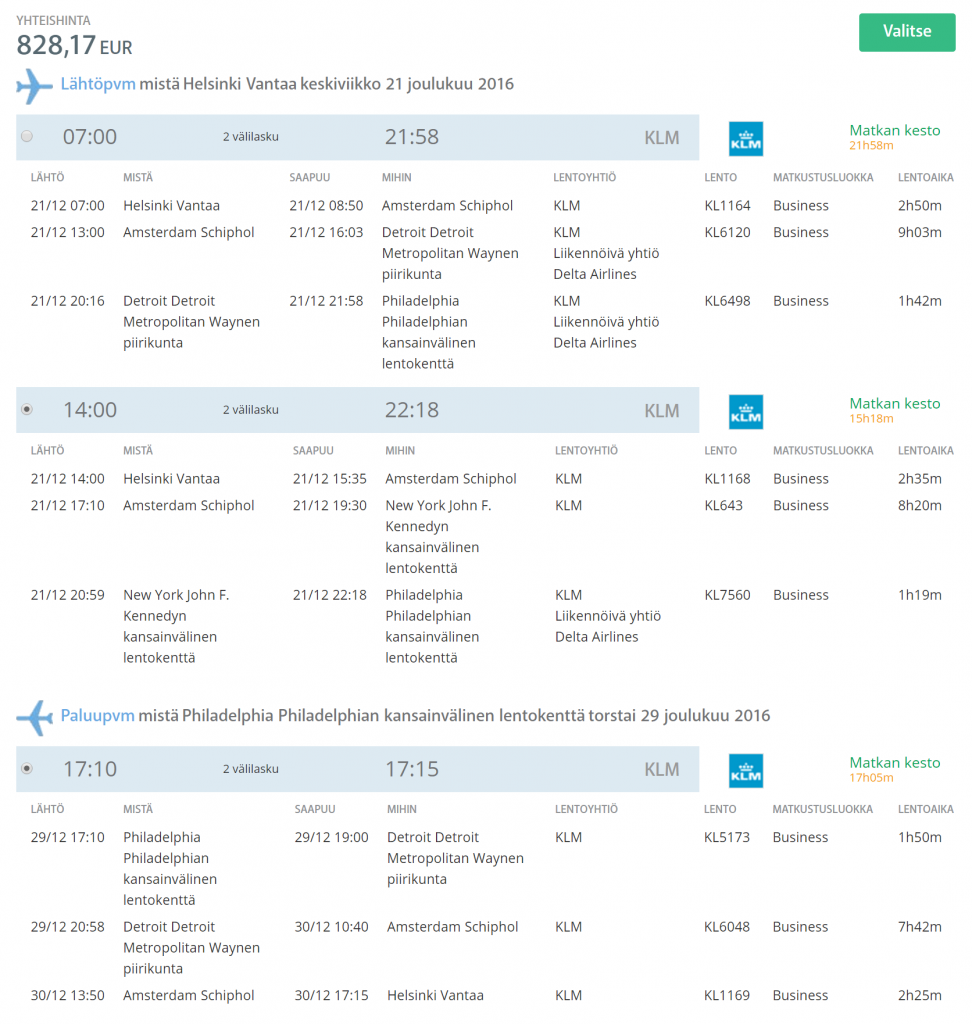Click flight number KL1164 in first itinerary
This screenshot has width=972, height=1024.
click(727, 206)
